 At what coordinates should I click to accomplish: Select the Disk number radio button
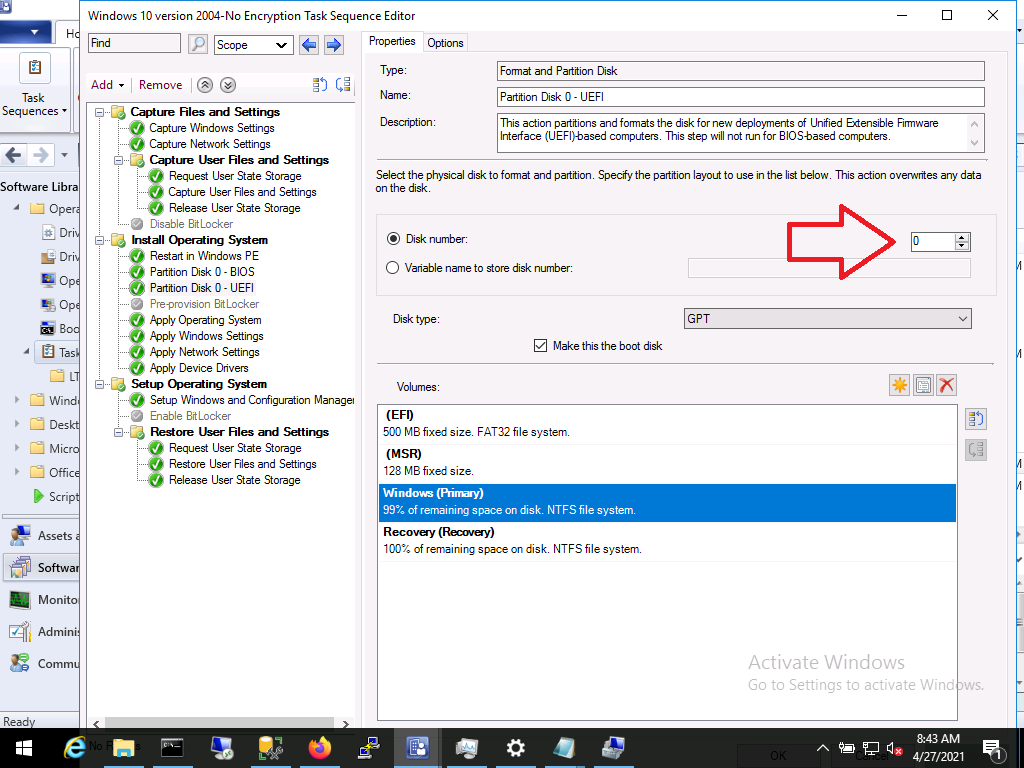tap(393, 239)
